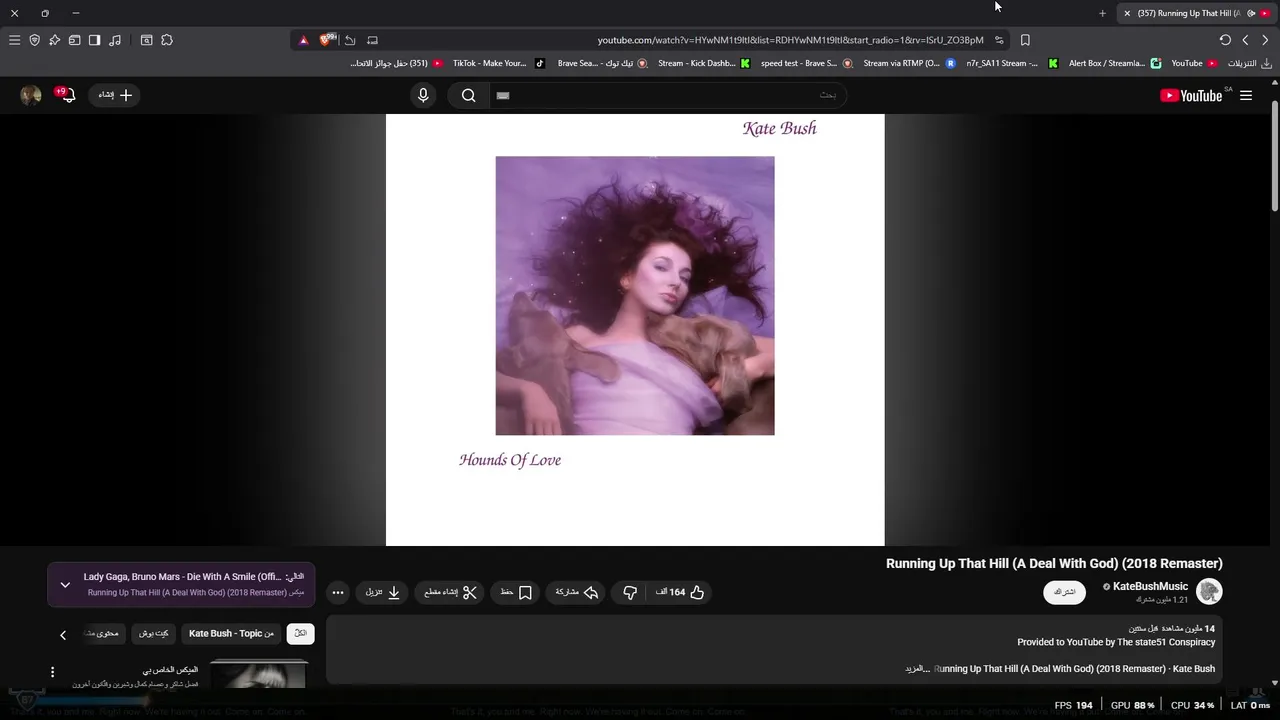
Task: Click the Brave Rewards triangle icon
Action: pyautogui.click(x=303, y=40)
